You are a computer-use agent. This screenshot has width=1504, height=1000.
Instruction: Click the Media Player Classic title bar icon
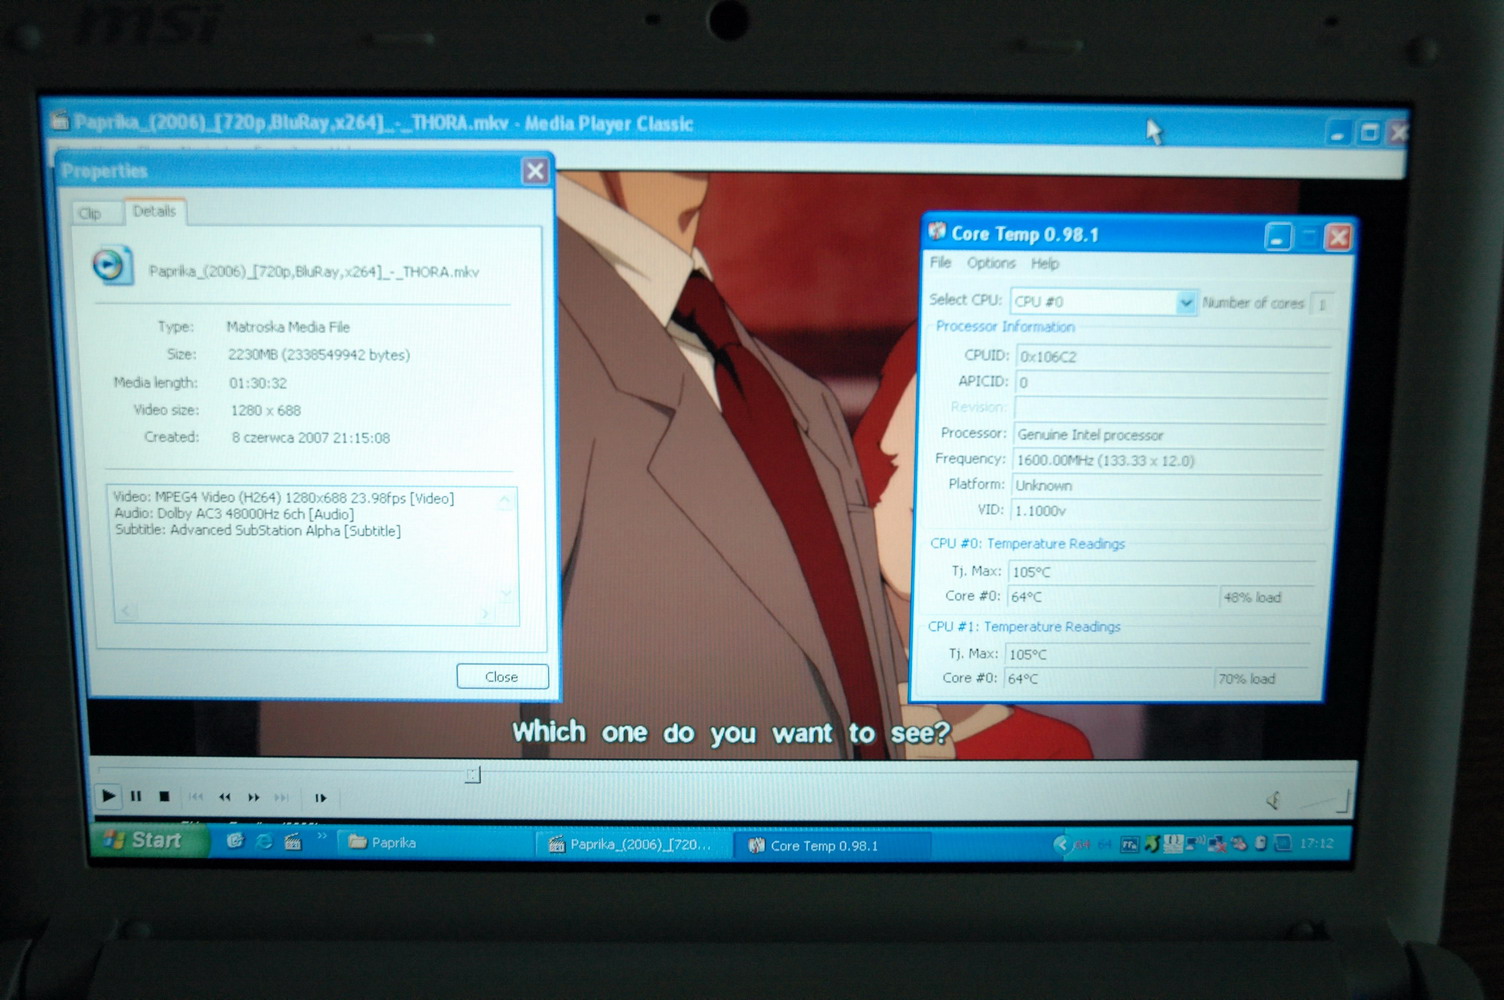[60, 121]
